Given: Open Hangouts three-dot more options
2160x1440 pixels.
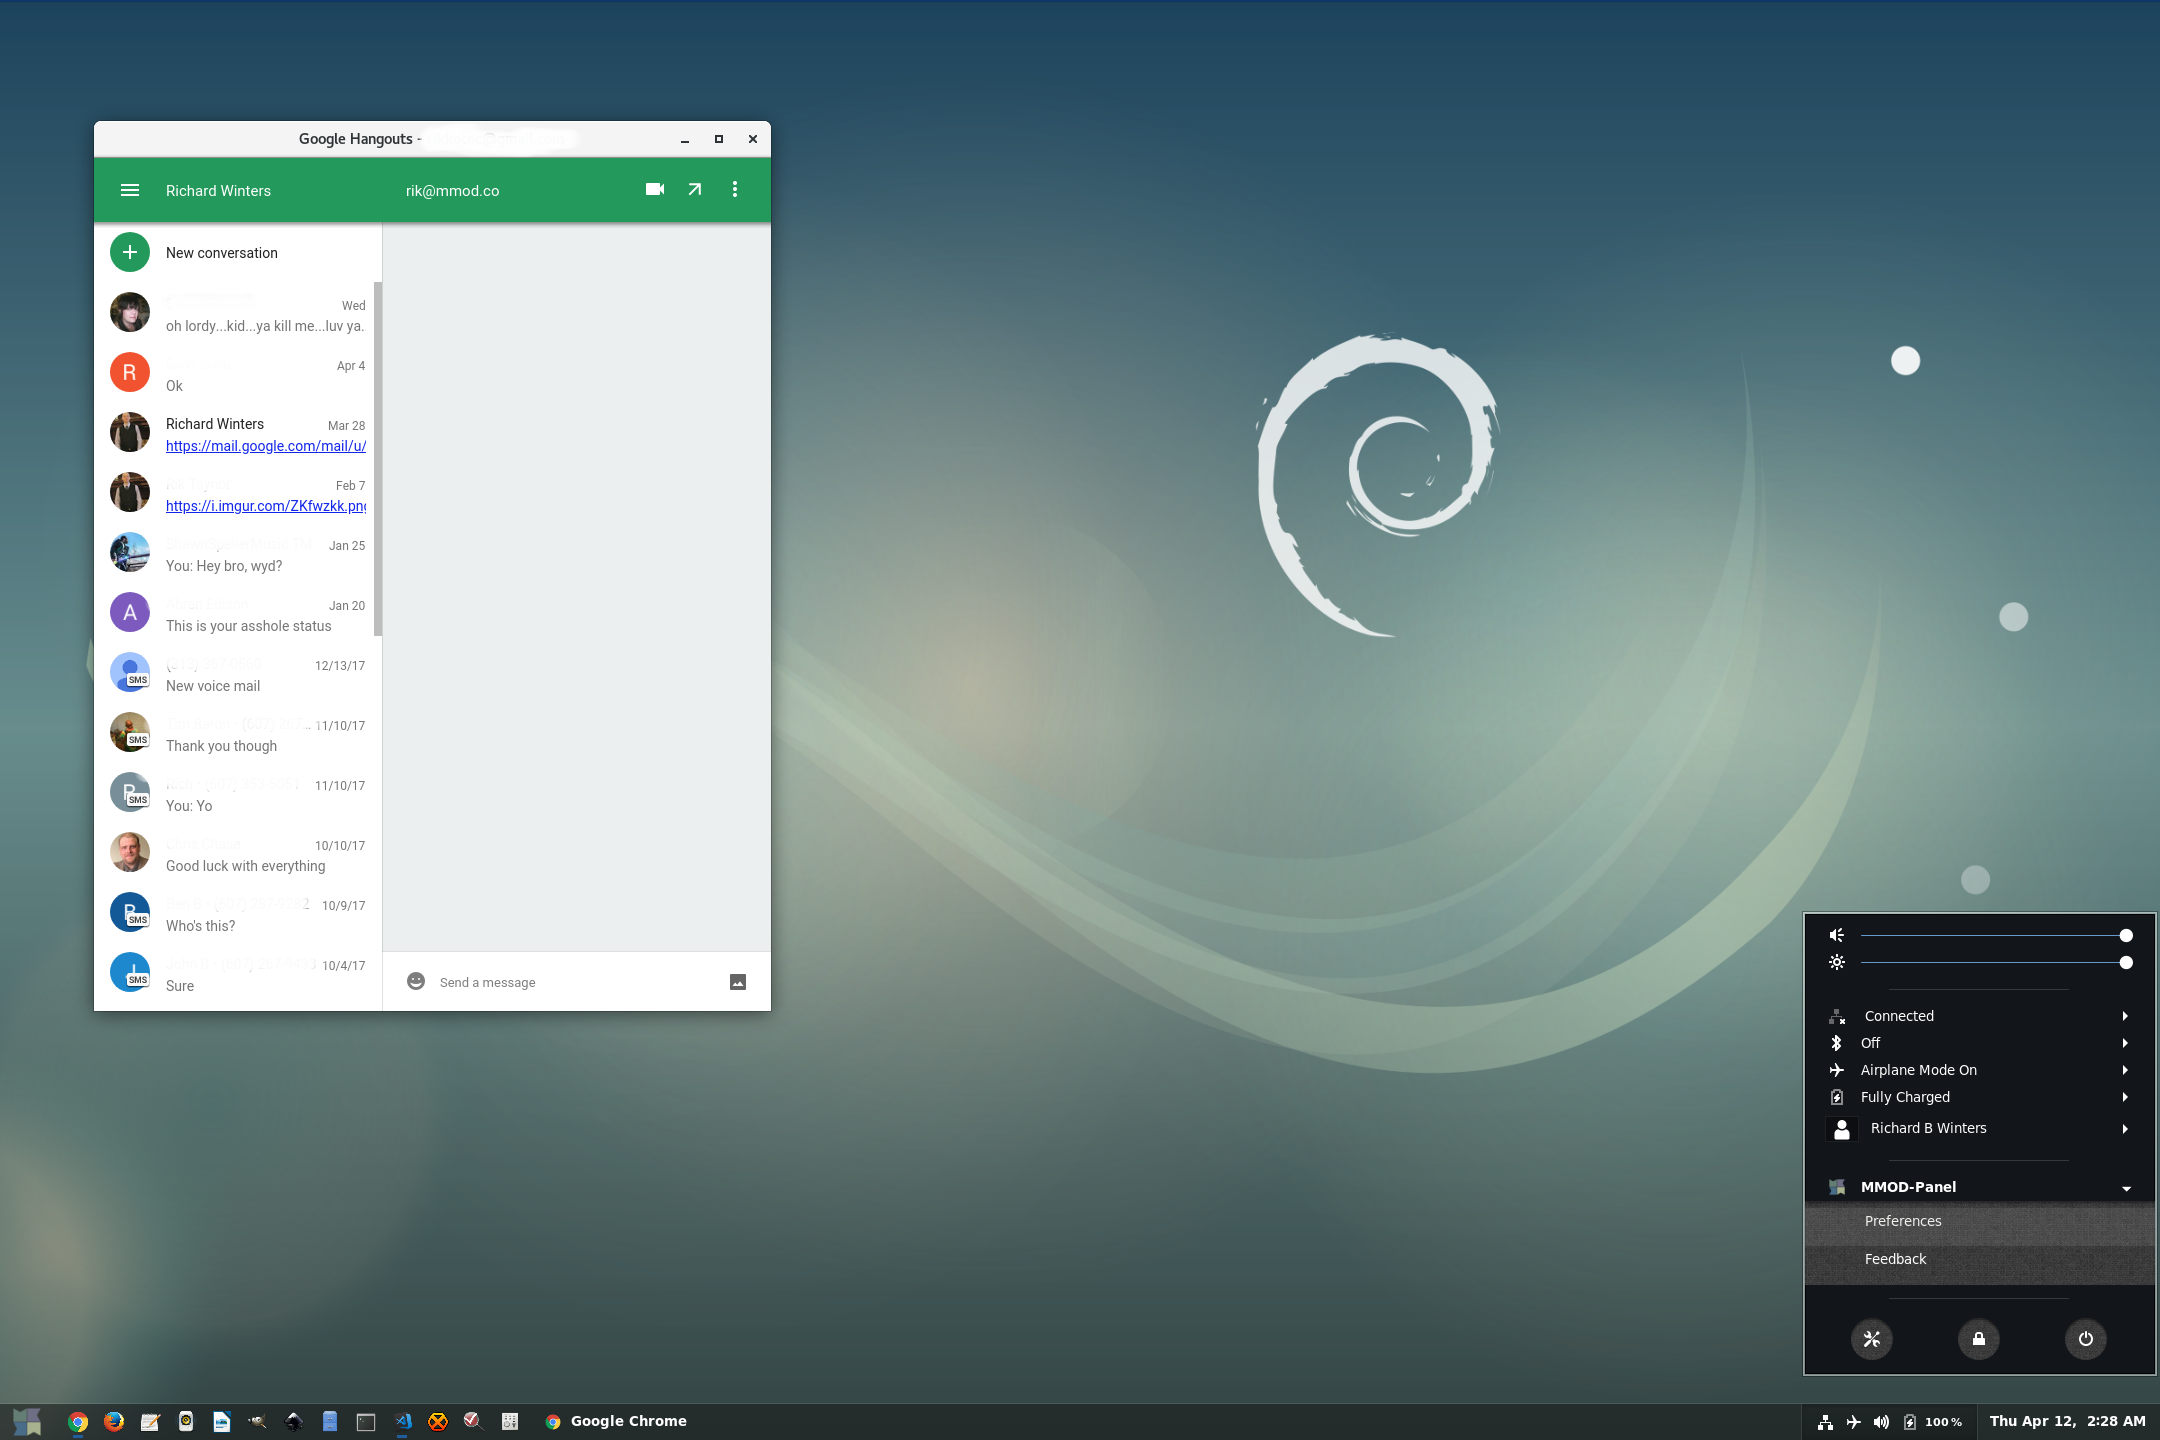Looking at the screenshot, I should (x=735, y=189).
